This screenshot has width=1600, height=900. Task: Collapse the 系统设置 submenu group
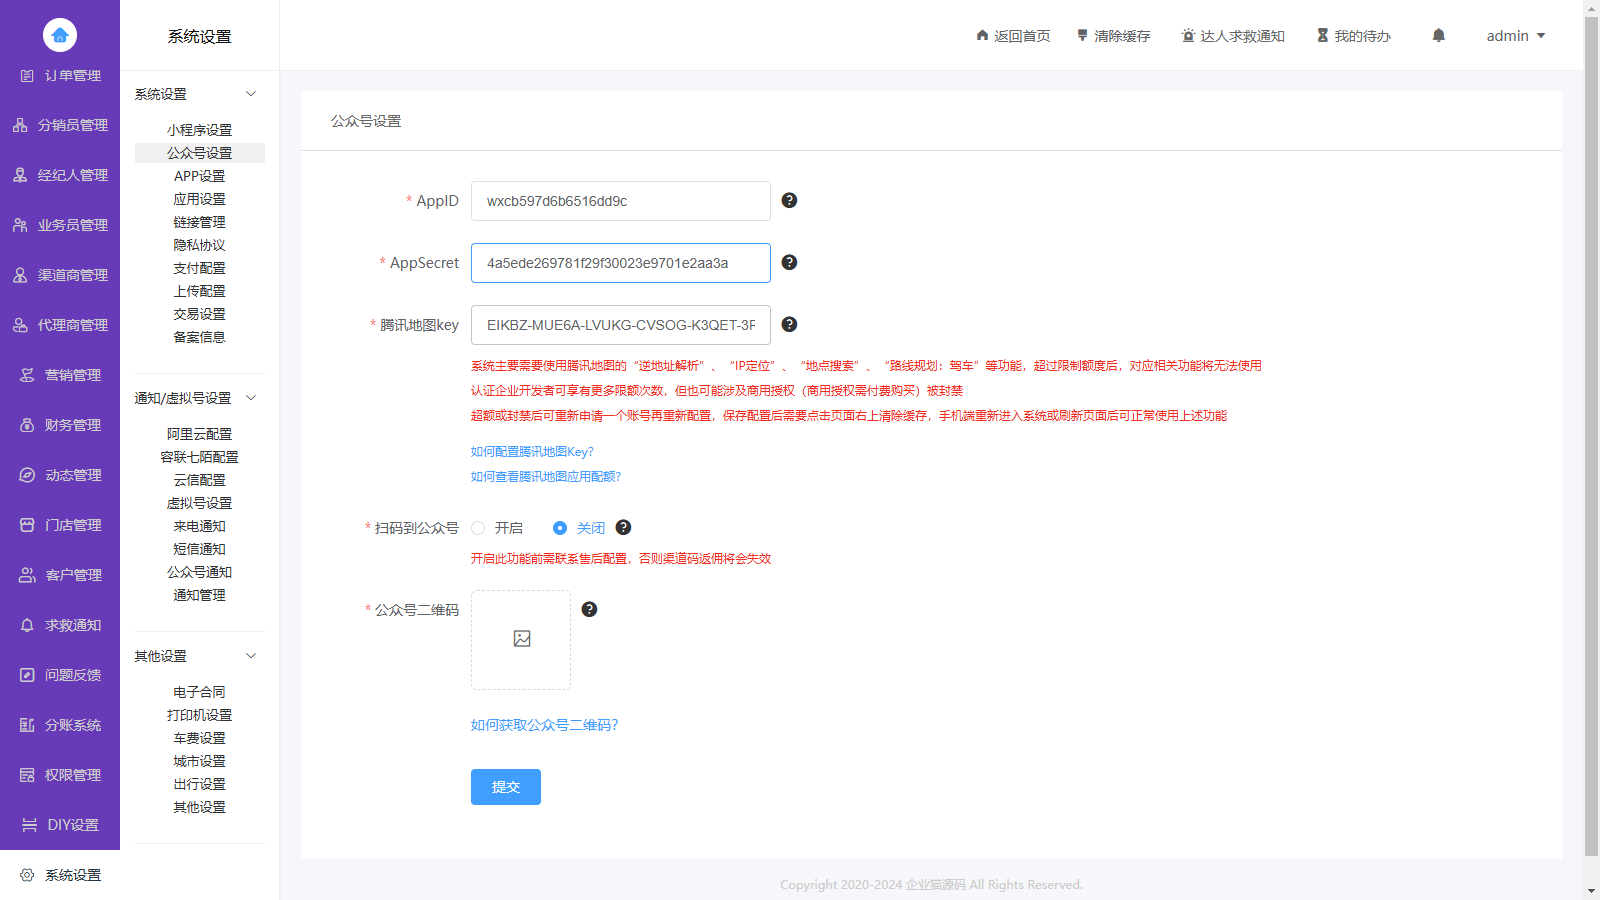pos(251,94)
